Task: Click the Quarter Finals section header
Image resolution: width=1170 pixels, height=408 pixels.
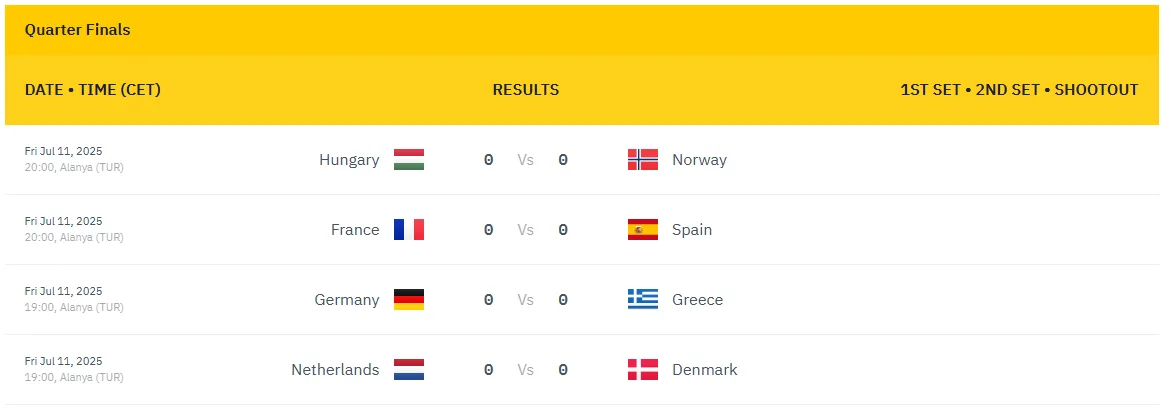Action: click(78, 30)
